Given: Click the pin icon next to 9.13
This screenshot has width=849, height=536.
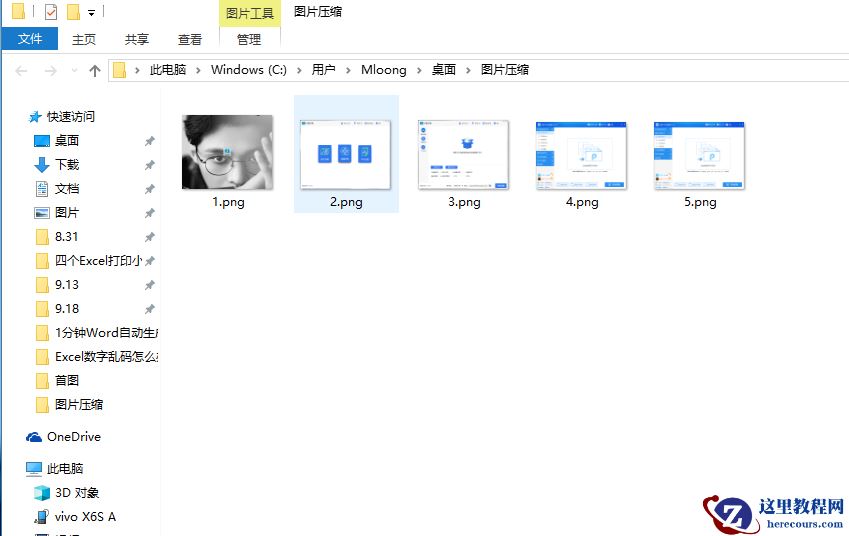Looking at the screenshot, I should click(149, 285).
